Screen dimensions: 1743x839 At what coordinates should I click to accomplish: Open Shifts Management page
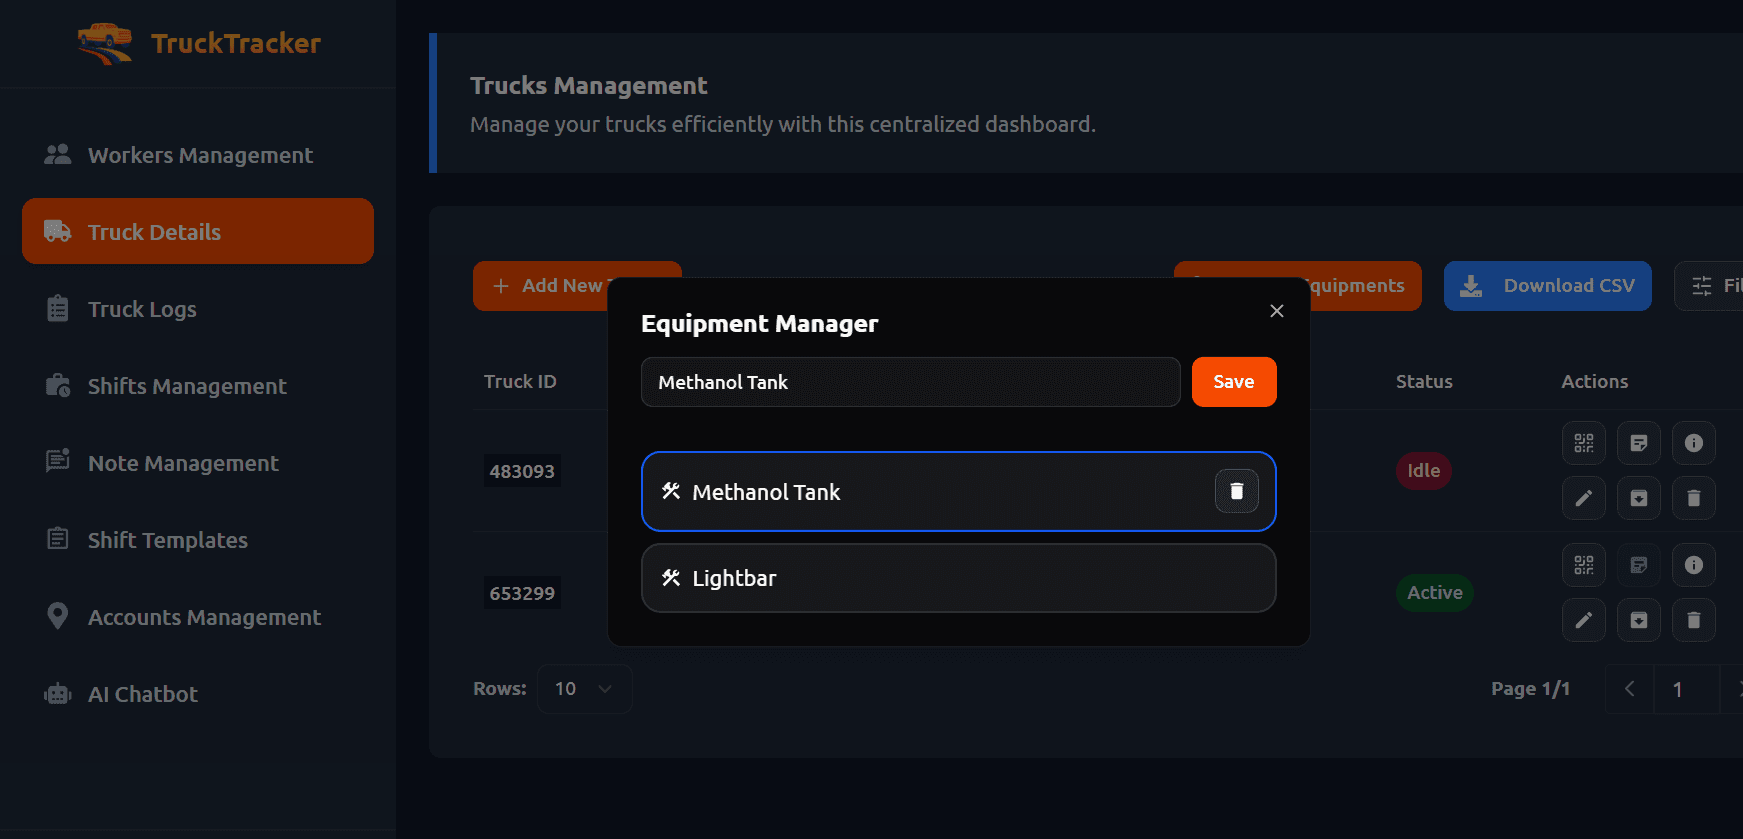[x=187, y=386]
